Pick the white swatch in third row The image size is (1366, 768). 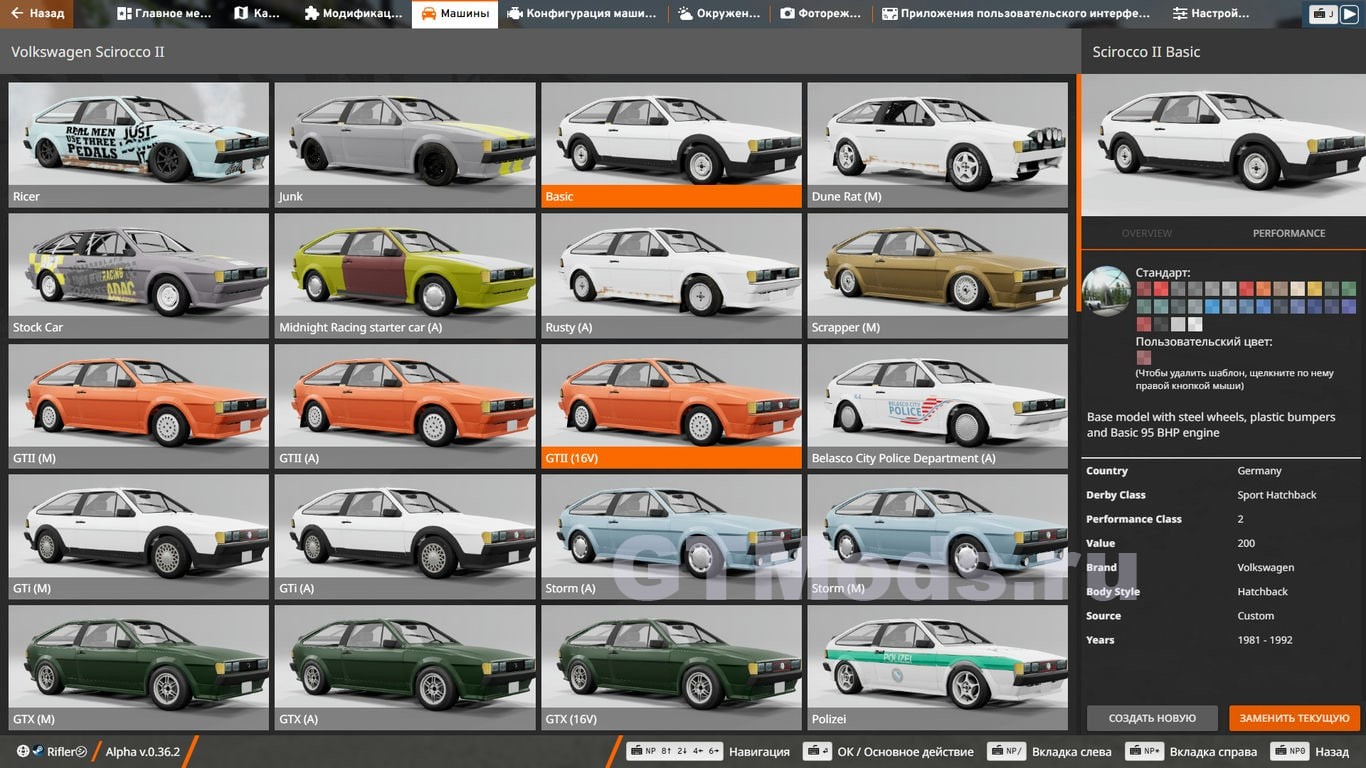[1195, 324]
